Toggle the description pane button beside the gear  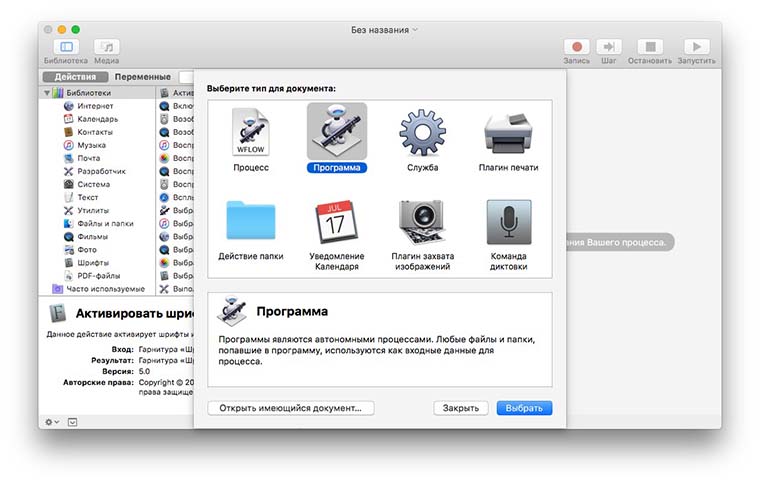tap(72, 422)
